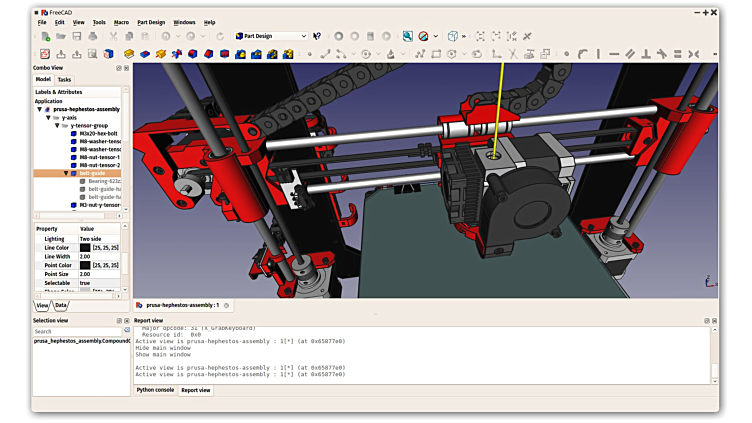Click the New document icon
The height and width of the screenshot is (423, 752).
coord(45,36)
